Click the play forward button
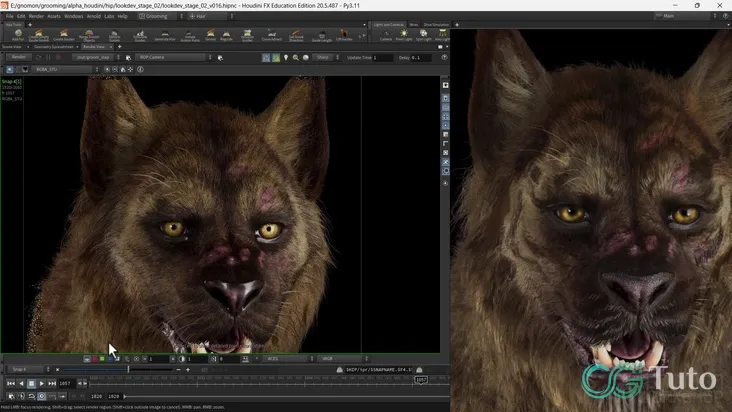Image resolution: width=732 pixels, height=412 pixels. coord(42,384)
